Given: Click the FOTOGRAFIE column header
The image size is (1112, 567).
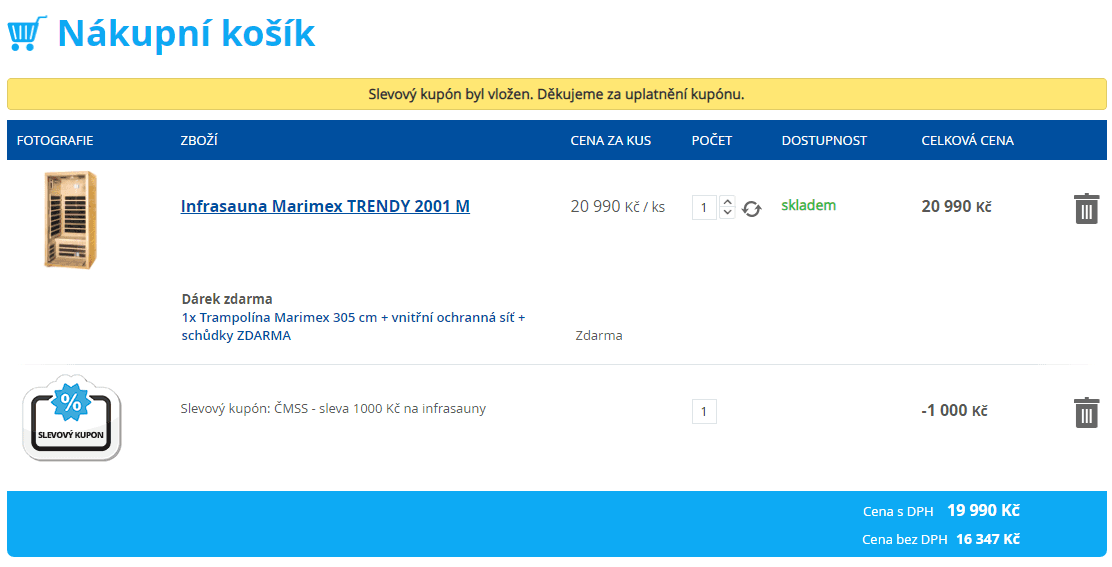Looking at the screenshot, I should [x=55, y=140].
